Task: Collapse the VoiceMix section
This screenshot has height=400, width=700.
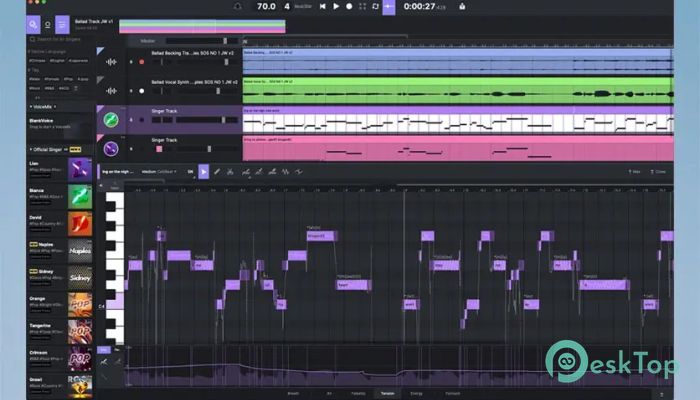Action: [x=31, y=107]
